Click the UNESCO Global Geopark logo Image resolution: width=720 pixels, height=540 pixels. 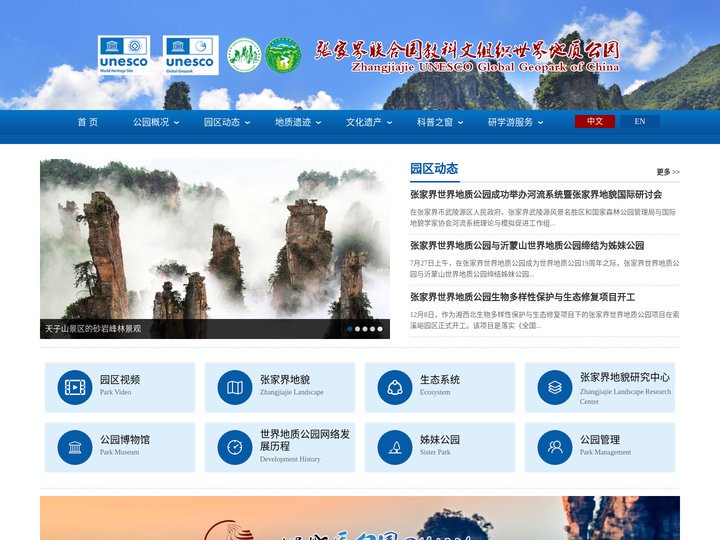click(191, 55)
